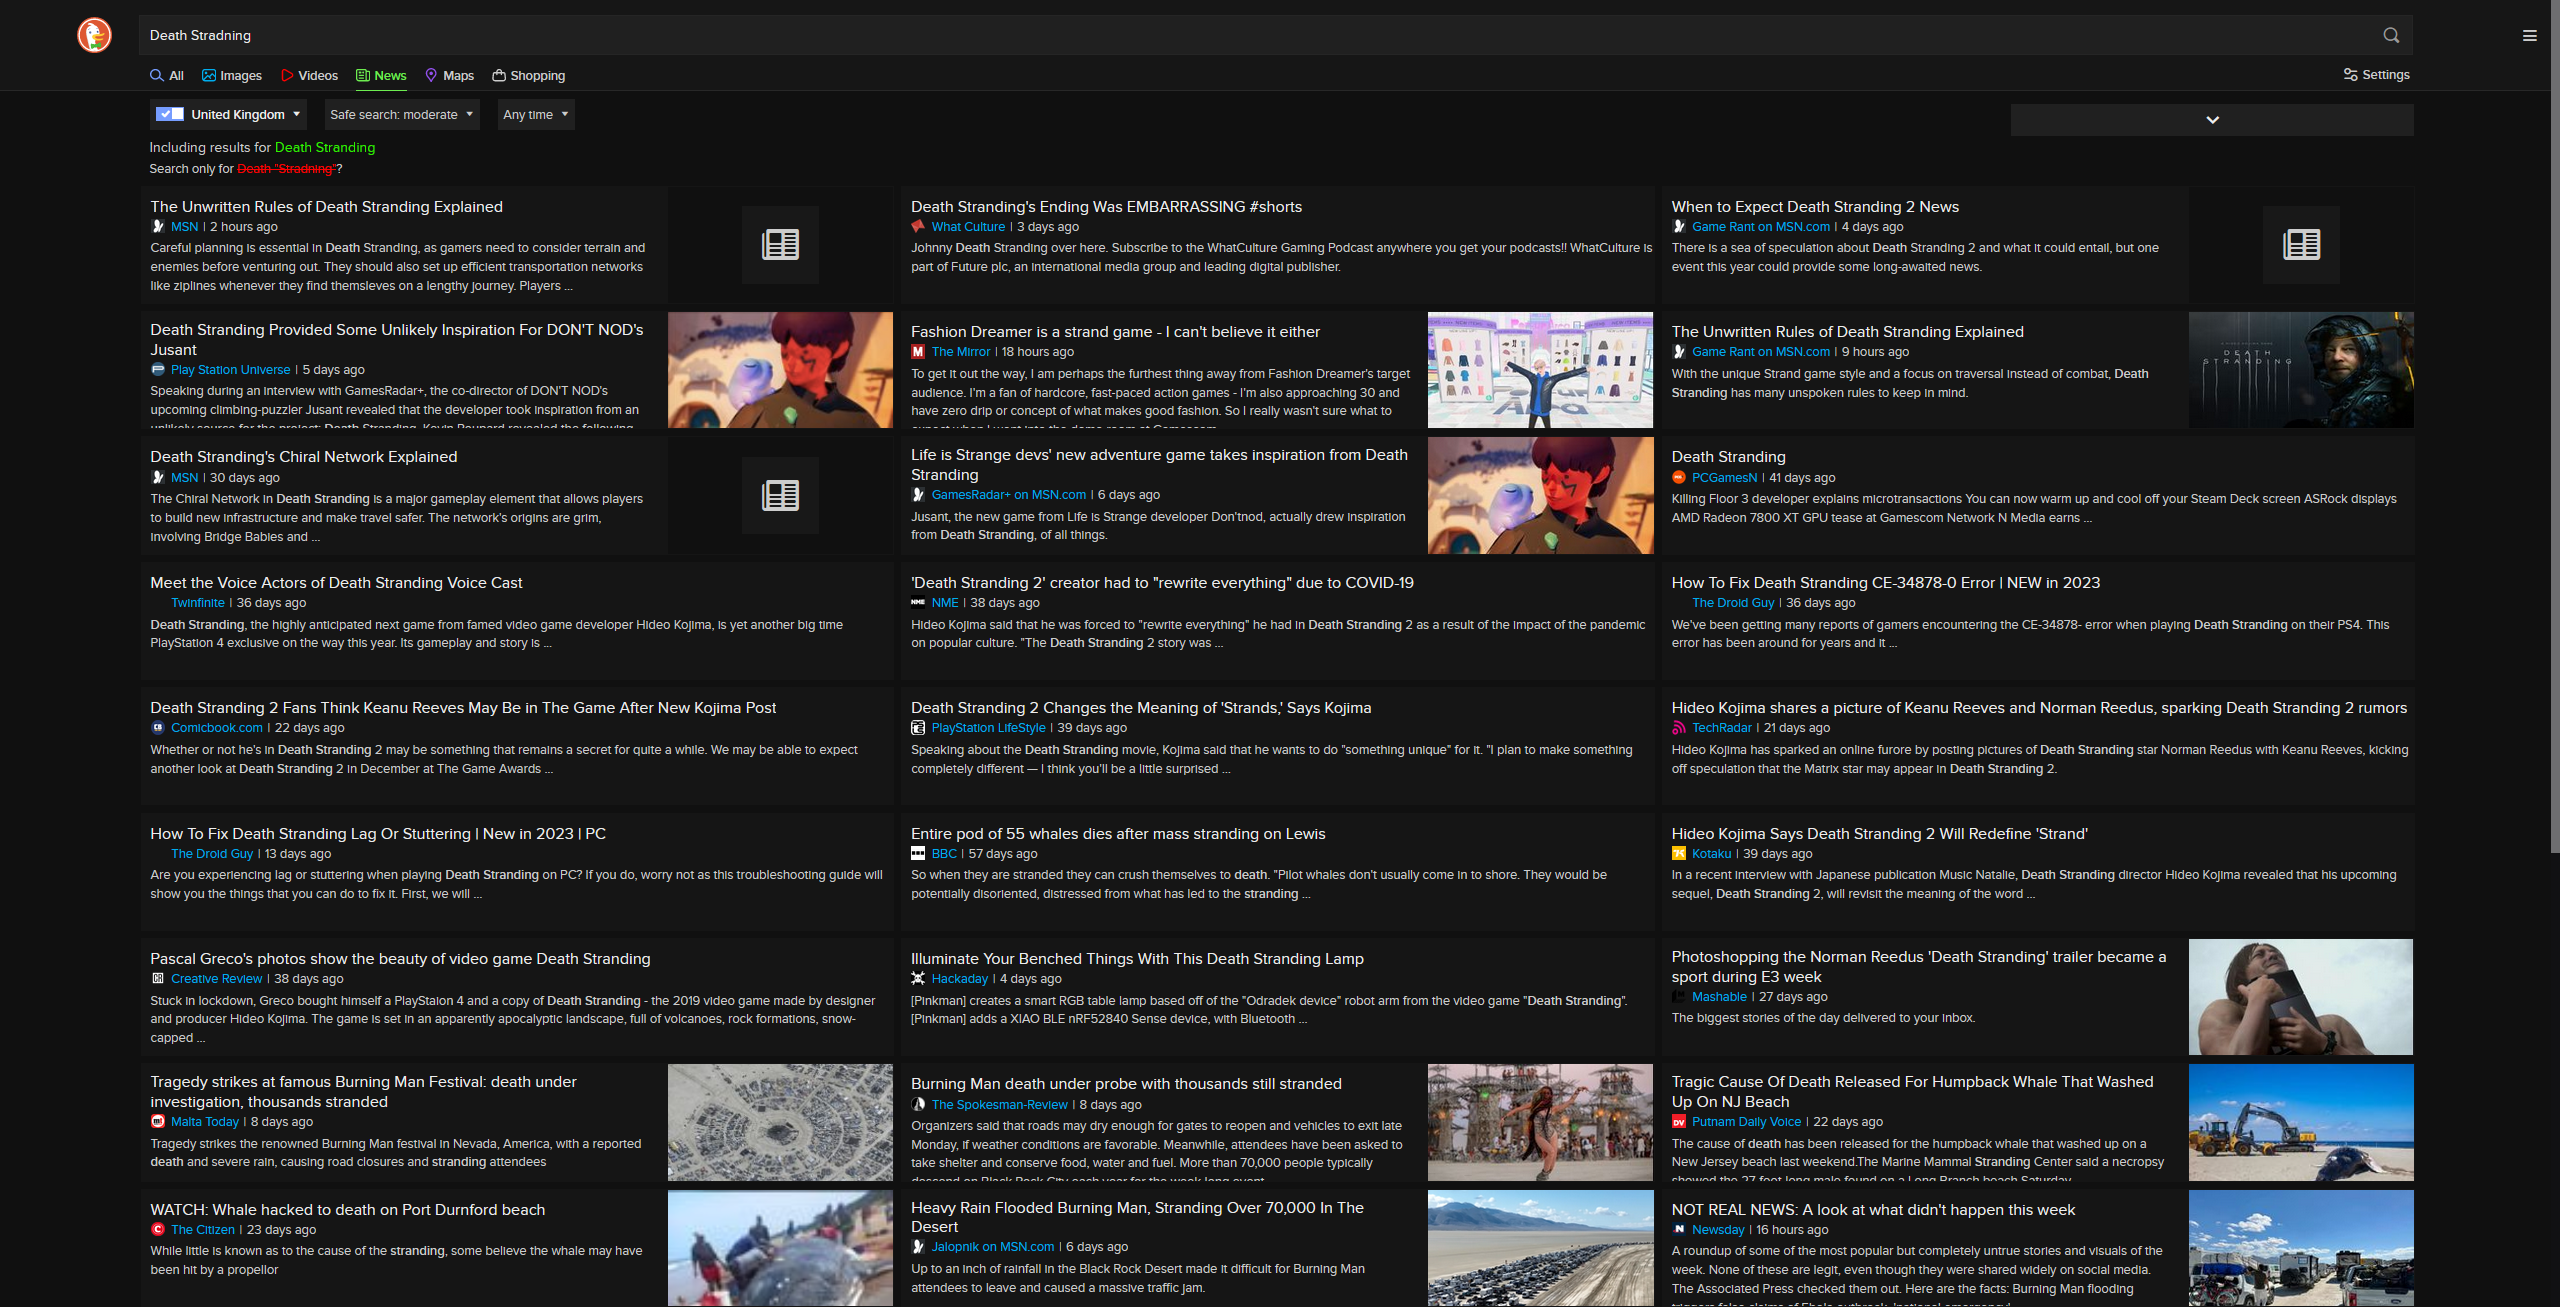
Task: Open the Any time filter dropdown
Action: pos(535,114)
